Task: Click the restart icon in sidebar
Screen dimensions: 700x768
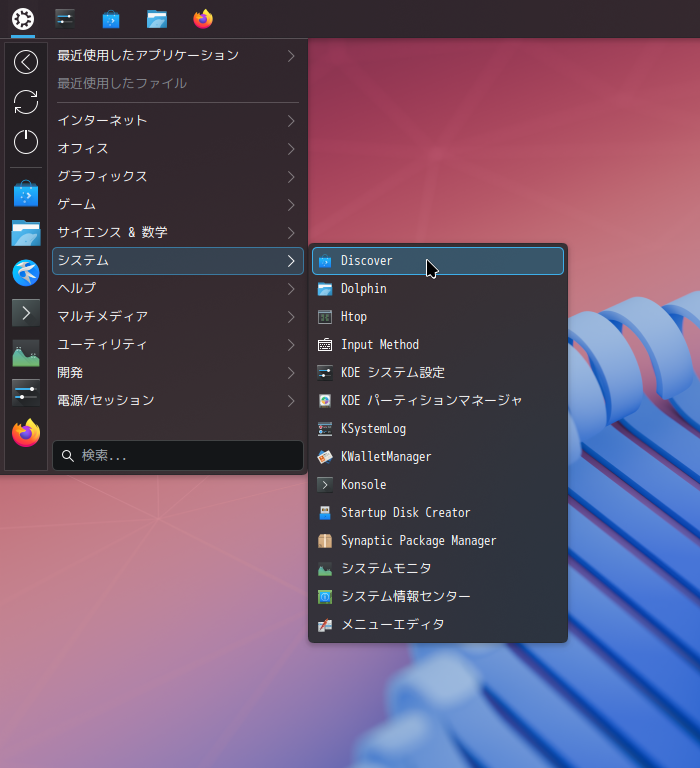Action: [x=26, y=102]
